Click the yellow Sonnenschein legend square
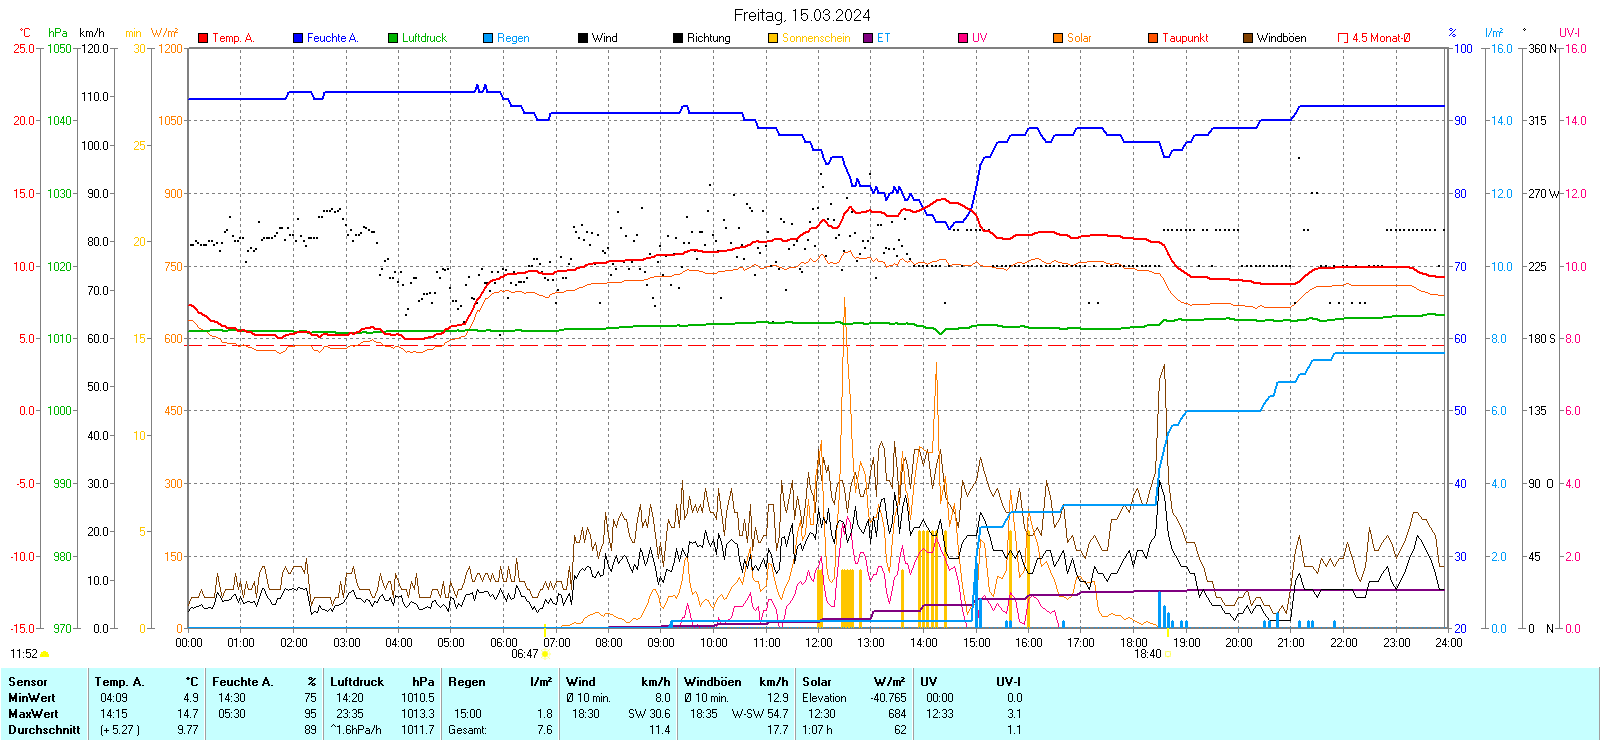The image size is (1600, 740). 773,38
